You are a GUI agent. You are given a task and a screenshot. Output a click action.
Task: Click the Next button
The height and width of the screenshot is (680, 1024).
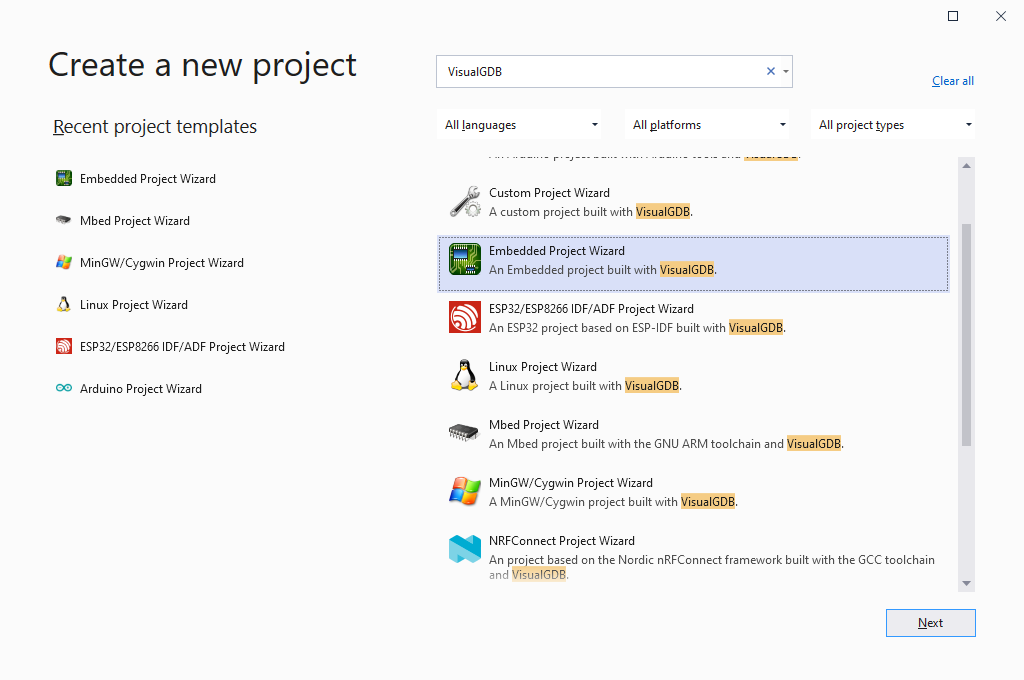[x=931, y=623]
